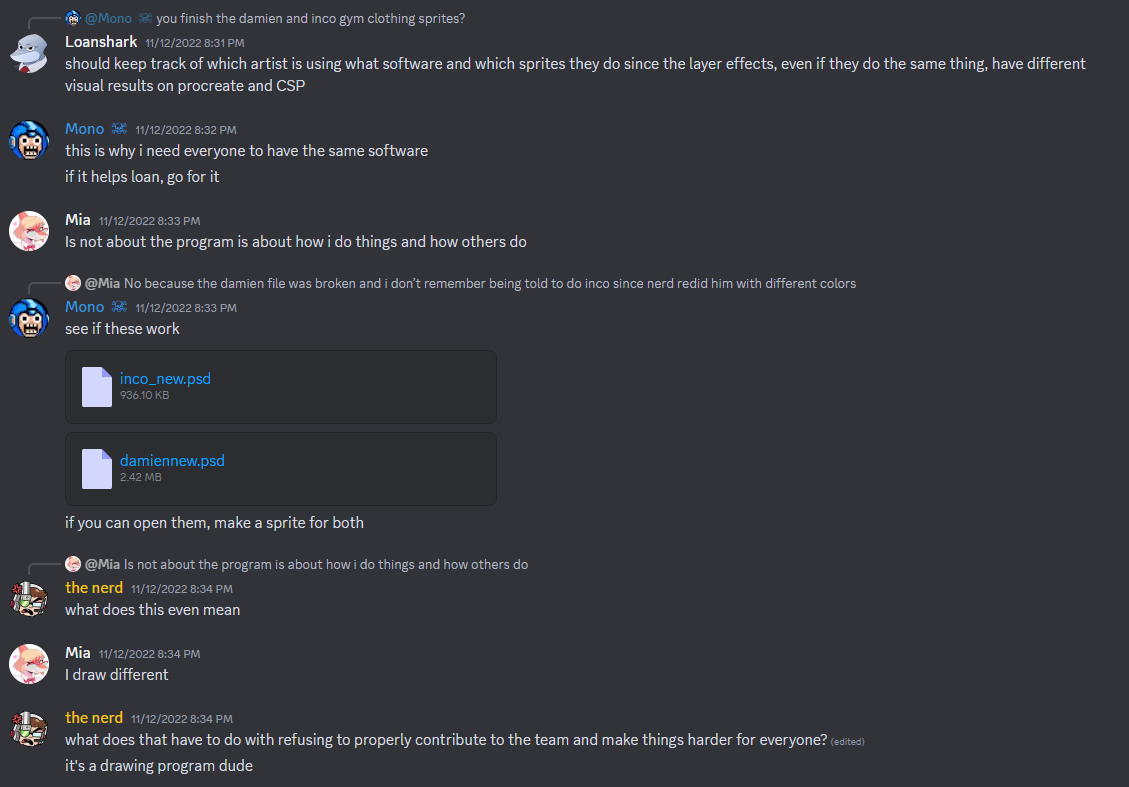Screen dimensions: 1129x787
Task: Click the @Mia mention in the nerd's reply
Action: click(x=102, y=565)
